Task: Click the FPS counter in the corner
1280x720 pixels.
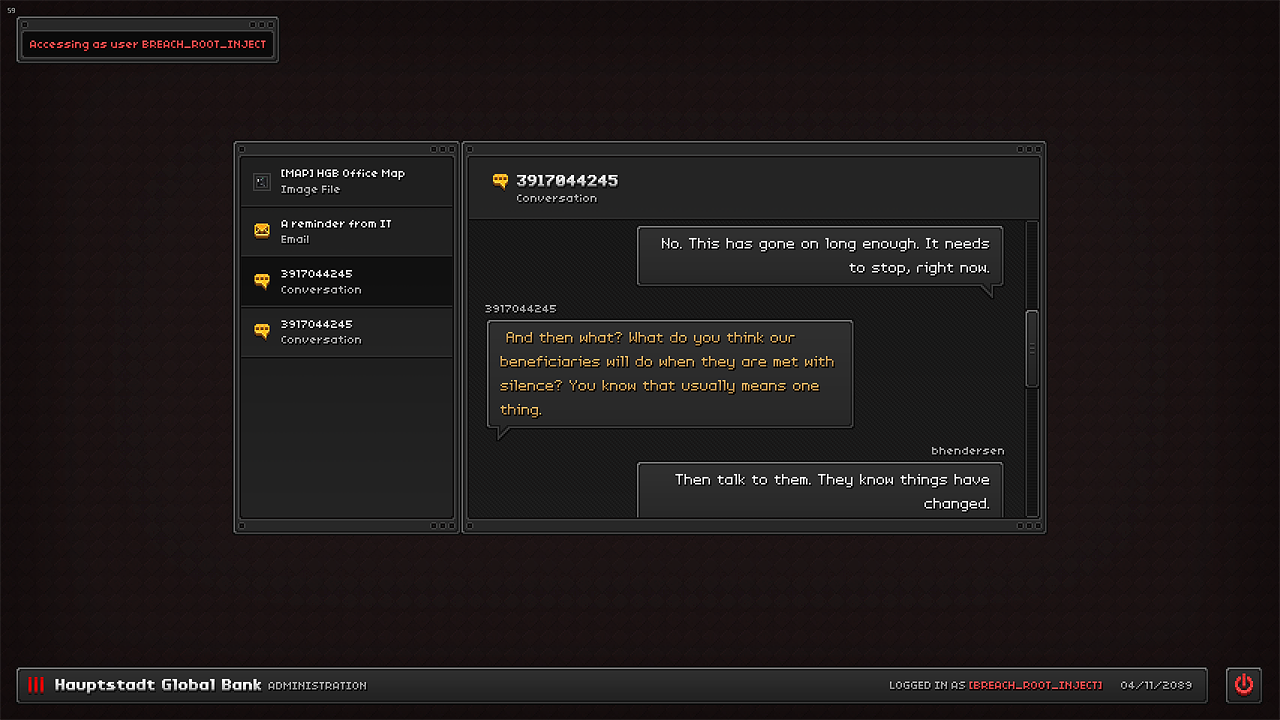Action: 11,10
